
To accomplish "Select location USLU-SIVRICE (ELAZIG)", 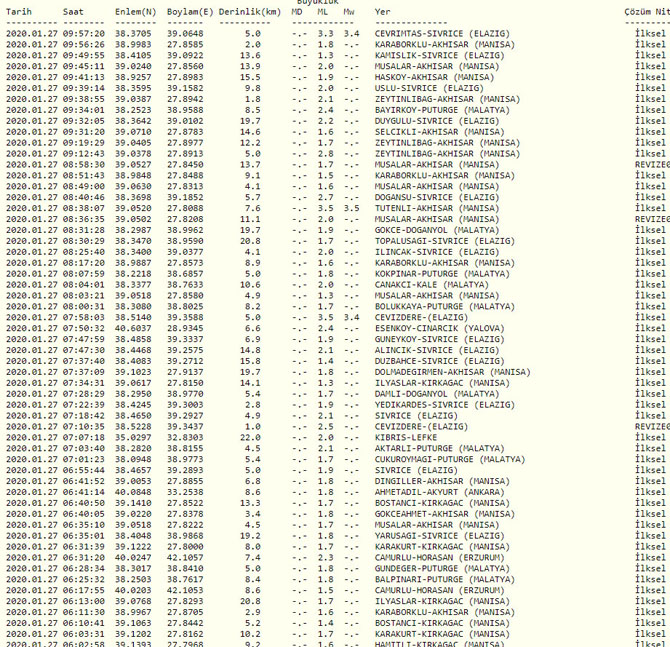I will point(429,88).
